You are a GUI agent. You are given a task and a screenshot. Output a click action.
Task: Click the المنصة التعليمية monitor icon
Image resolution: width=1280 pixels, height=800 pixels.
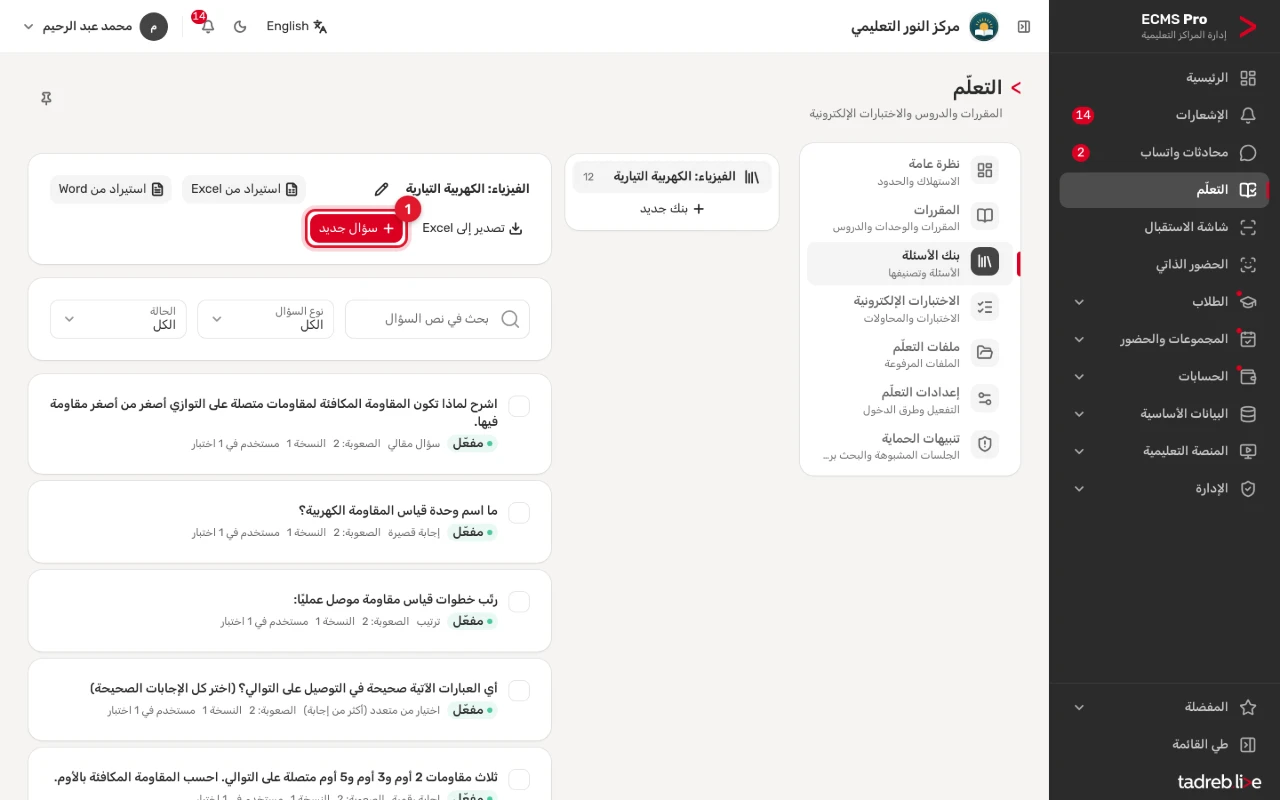click(x=1248, y=451)
